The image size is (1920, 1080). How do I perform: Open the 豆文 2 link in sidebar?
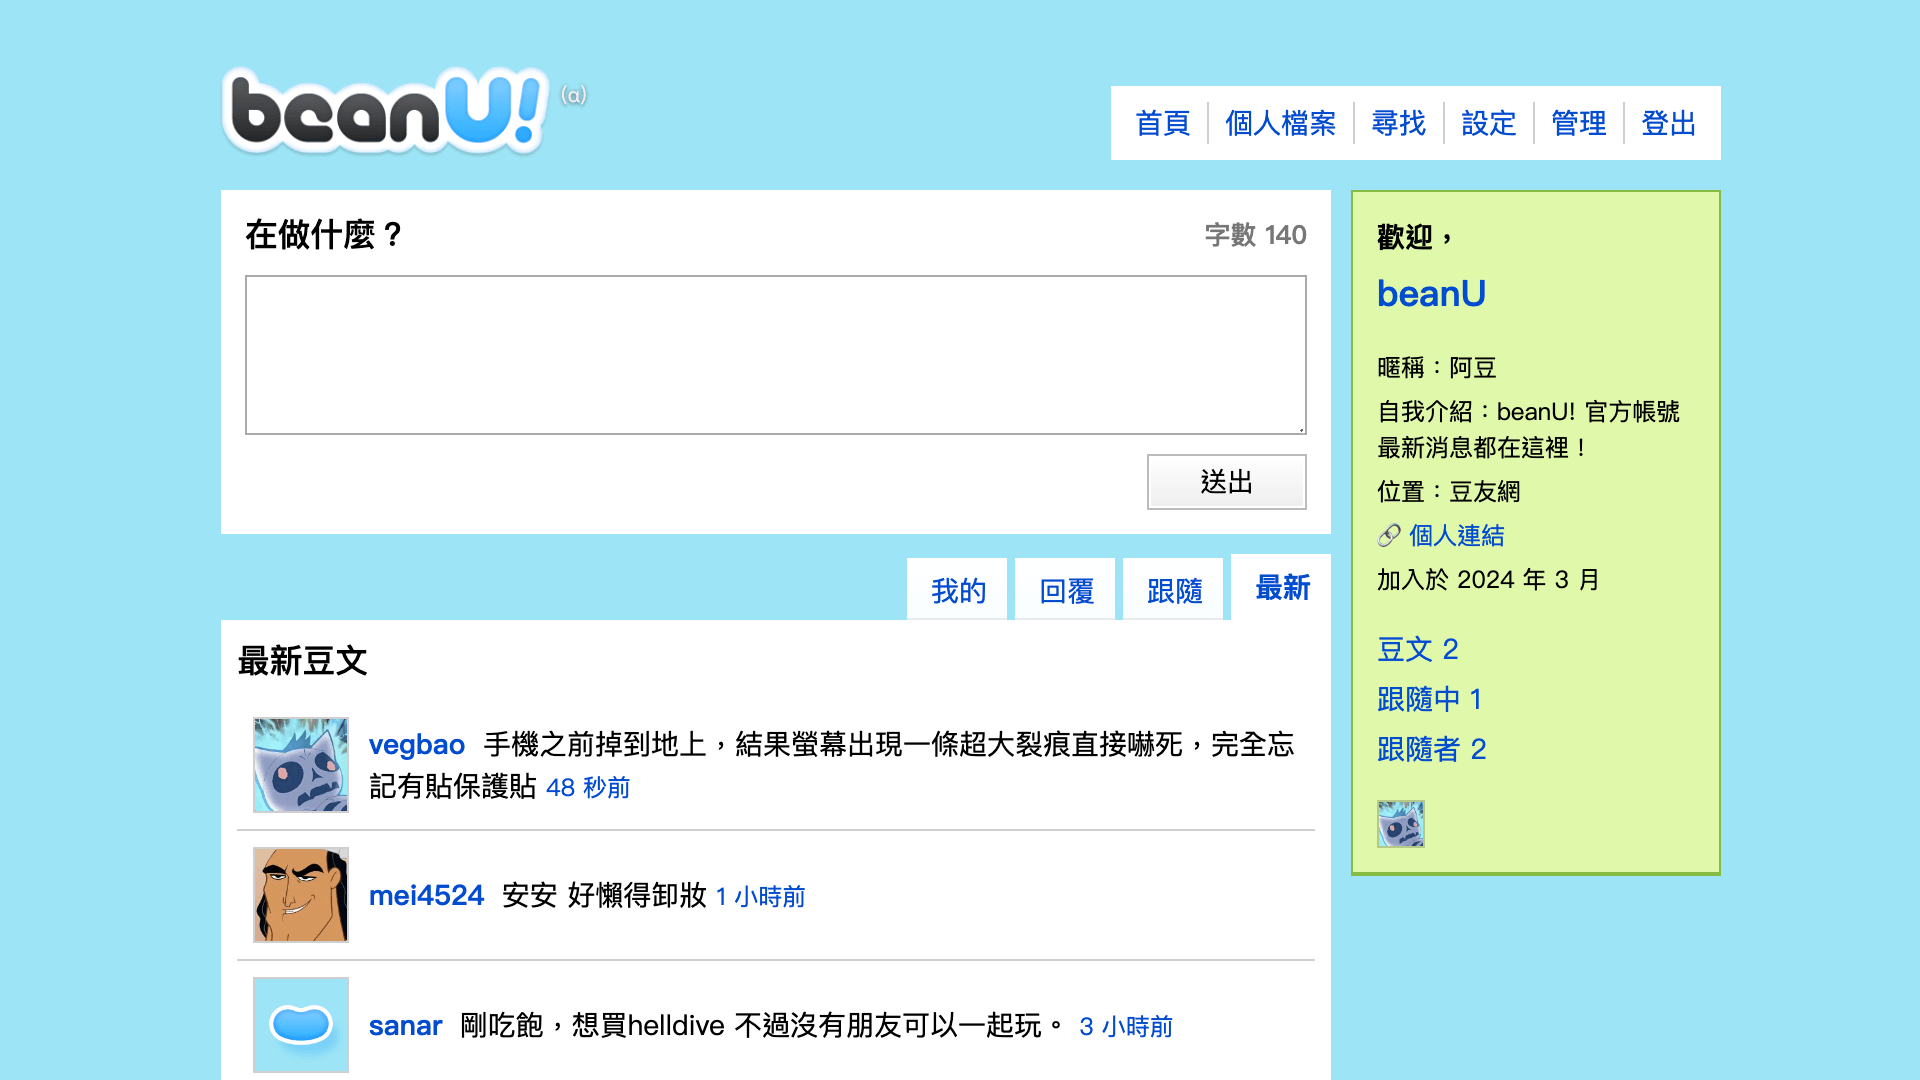pos(1417,649)
